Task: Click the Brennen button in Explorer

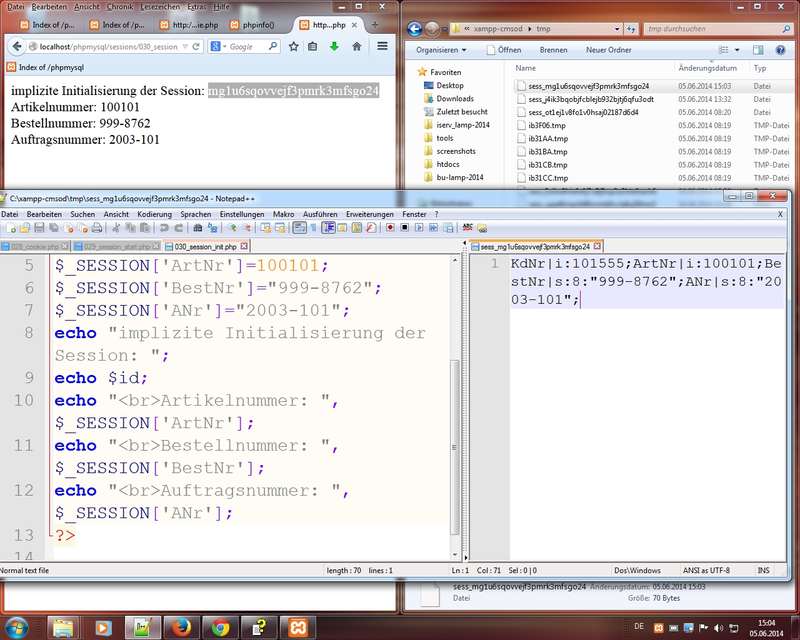Action: 553,49
